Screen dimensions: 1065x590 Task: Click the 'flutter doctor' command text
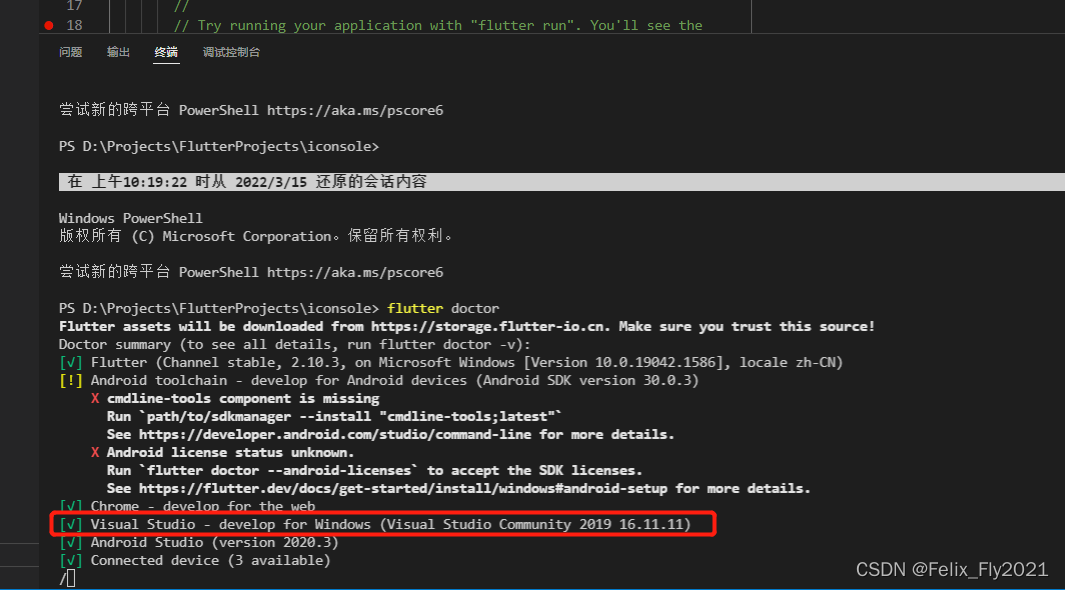click(443, 308)
